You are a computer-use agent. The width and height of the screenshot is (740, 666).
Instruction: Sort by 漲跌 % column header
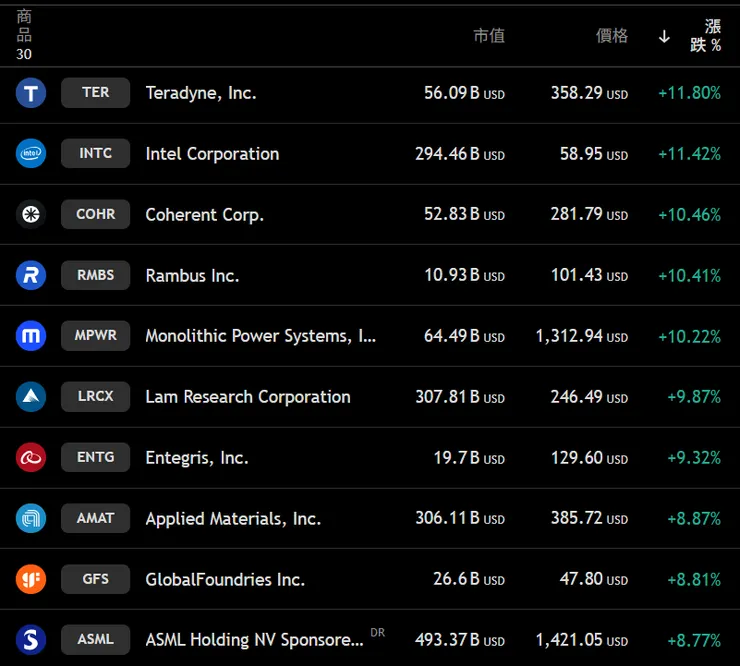click(706, 36)
